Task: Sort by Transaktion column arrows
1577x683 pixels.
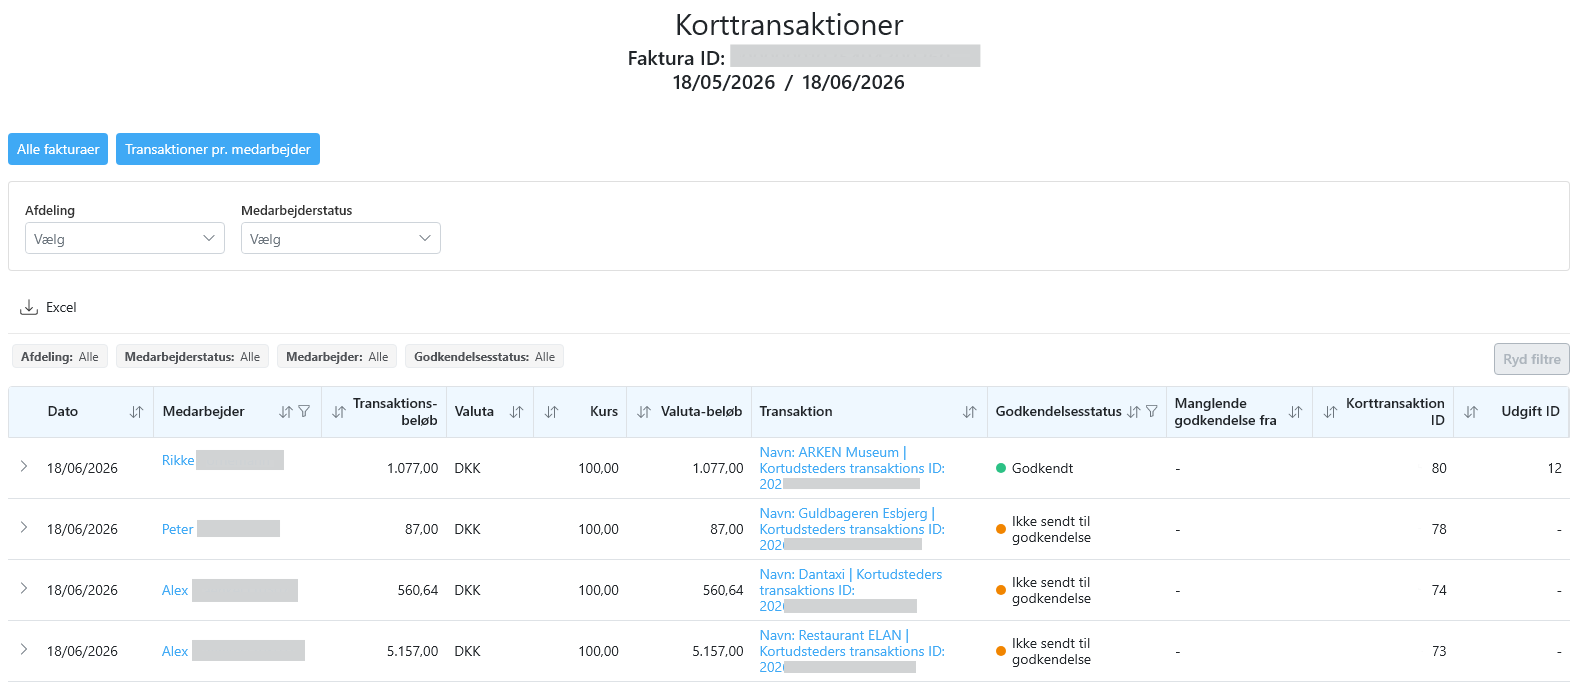Action: click(x=969, y=412)
